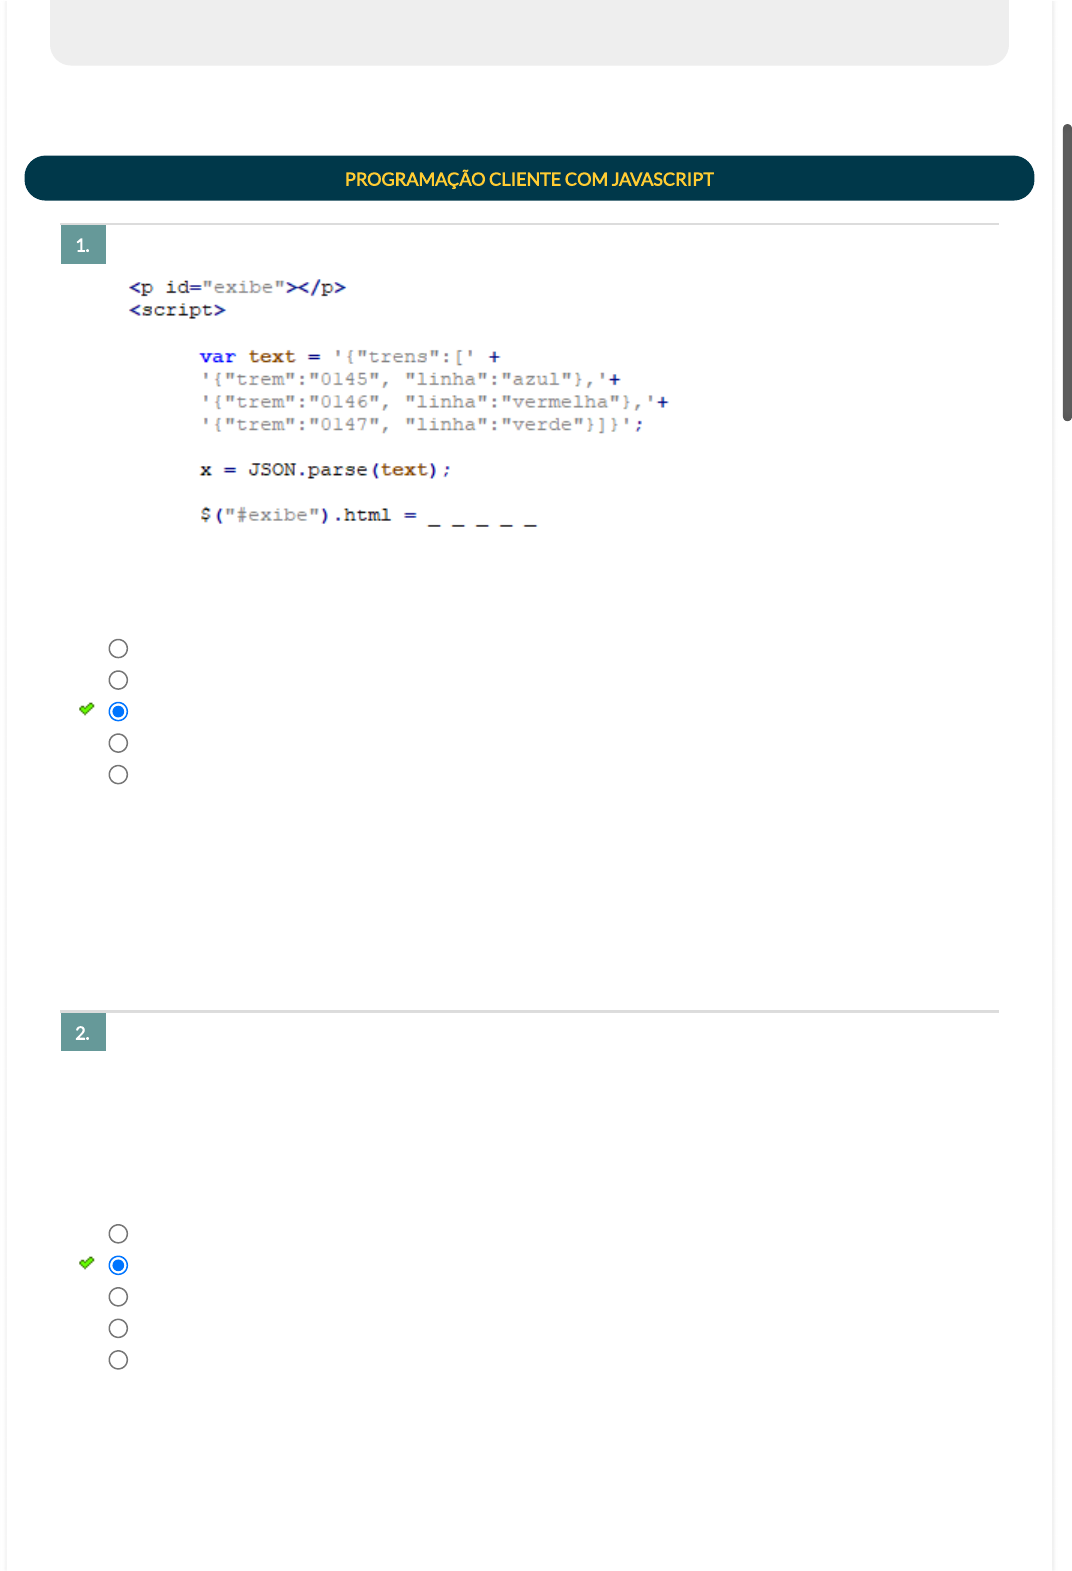Click the green checkmark icon in question 2
Viewport: 1072px width, 1571px height.
point(87,1263)
